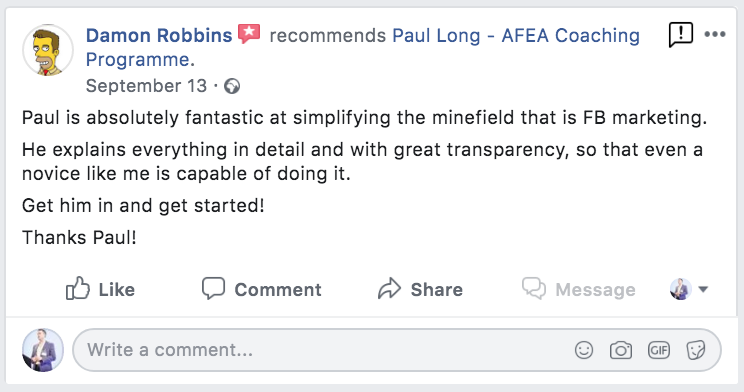Post a GIF using the GIF icon

pyautogui.click(x=659, y=350)
